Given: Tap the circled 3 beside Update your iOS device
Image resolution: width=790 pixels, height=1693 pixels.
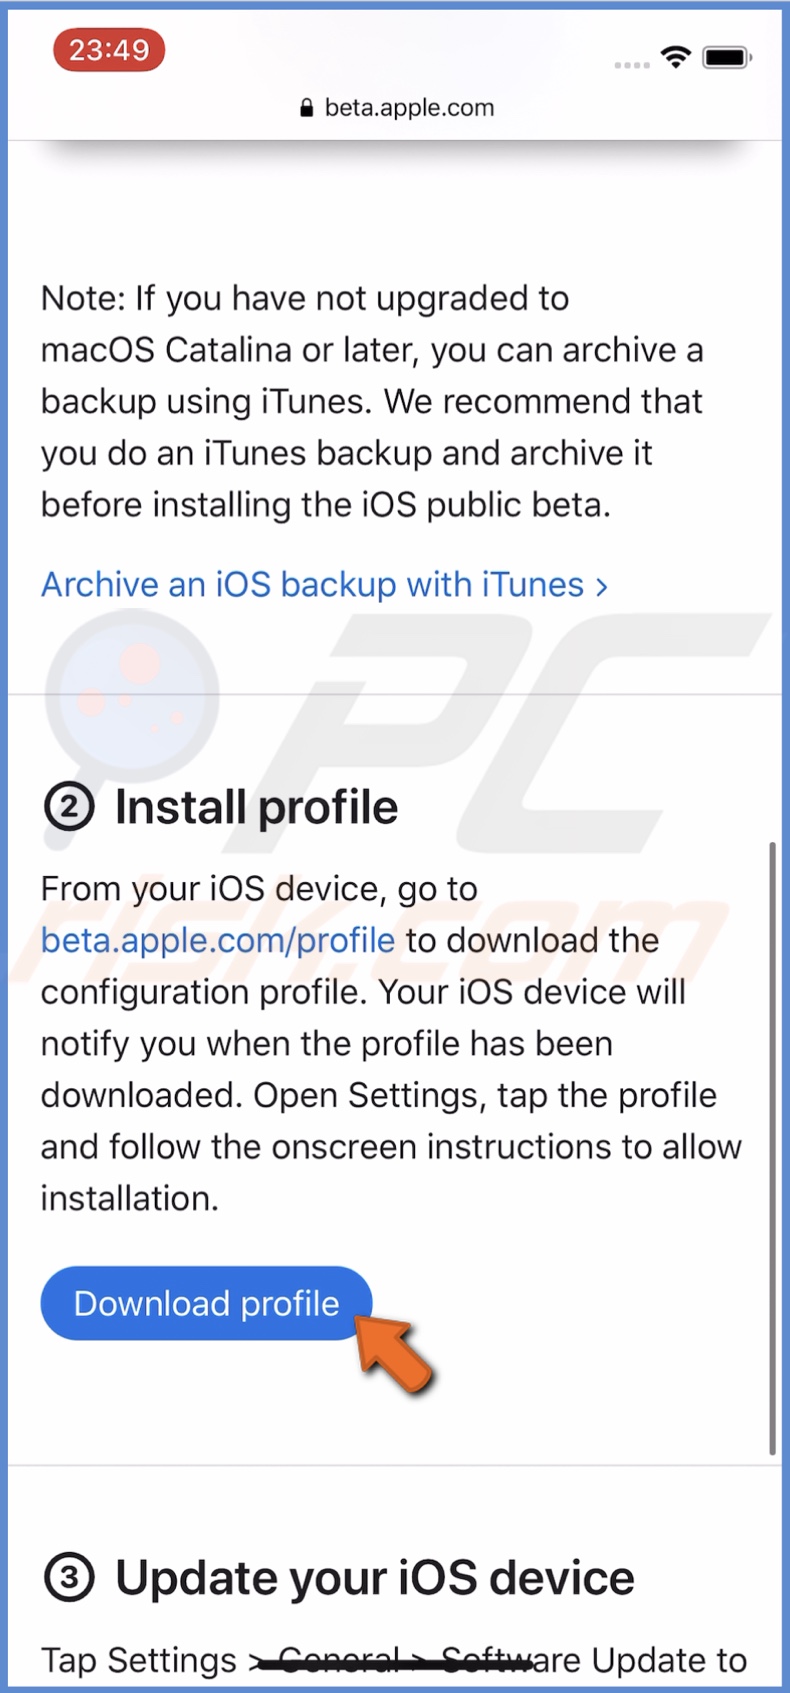Looking at the screenshot, I should click(69, 1577).
